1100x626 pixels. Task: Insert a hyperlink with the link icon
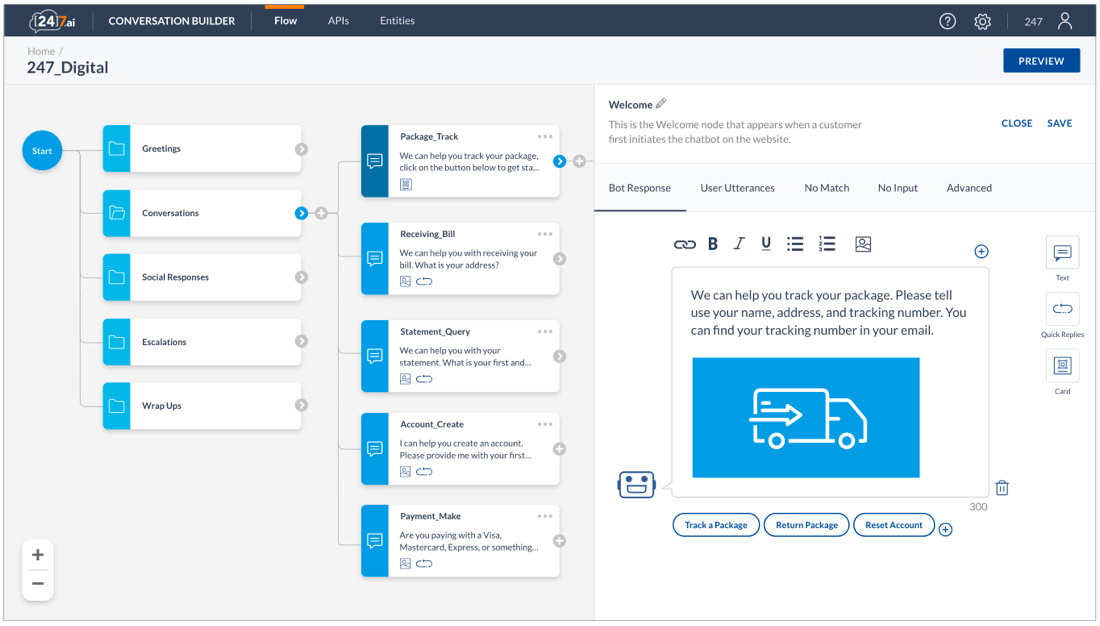tap(685, 244)
